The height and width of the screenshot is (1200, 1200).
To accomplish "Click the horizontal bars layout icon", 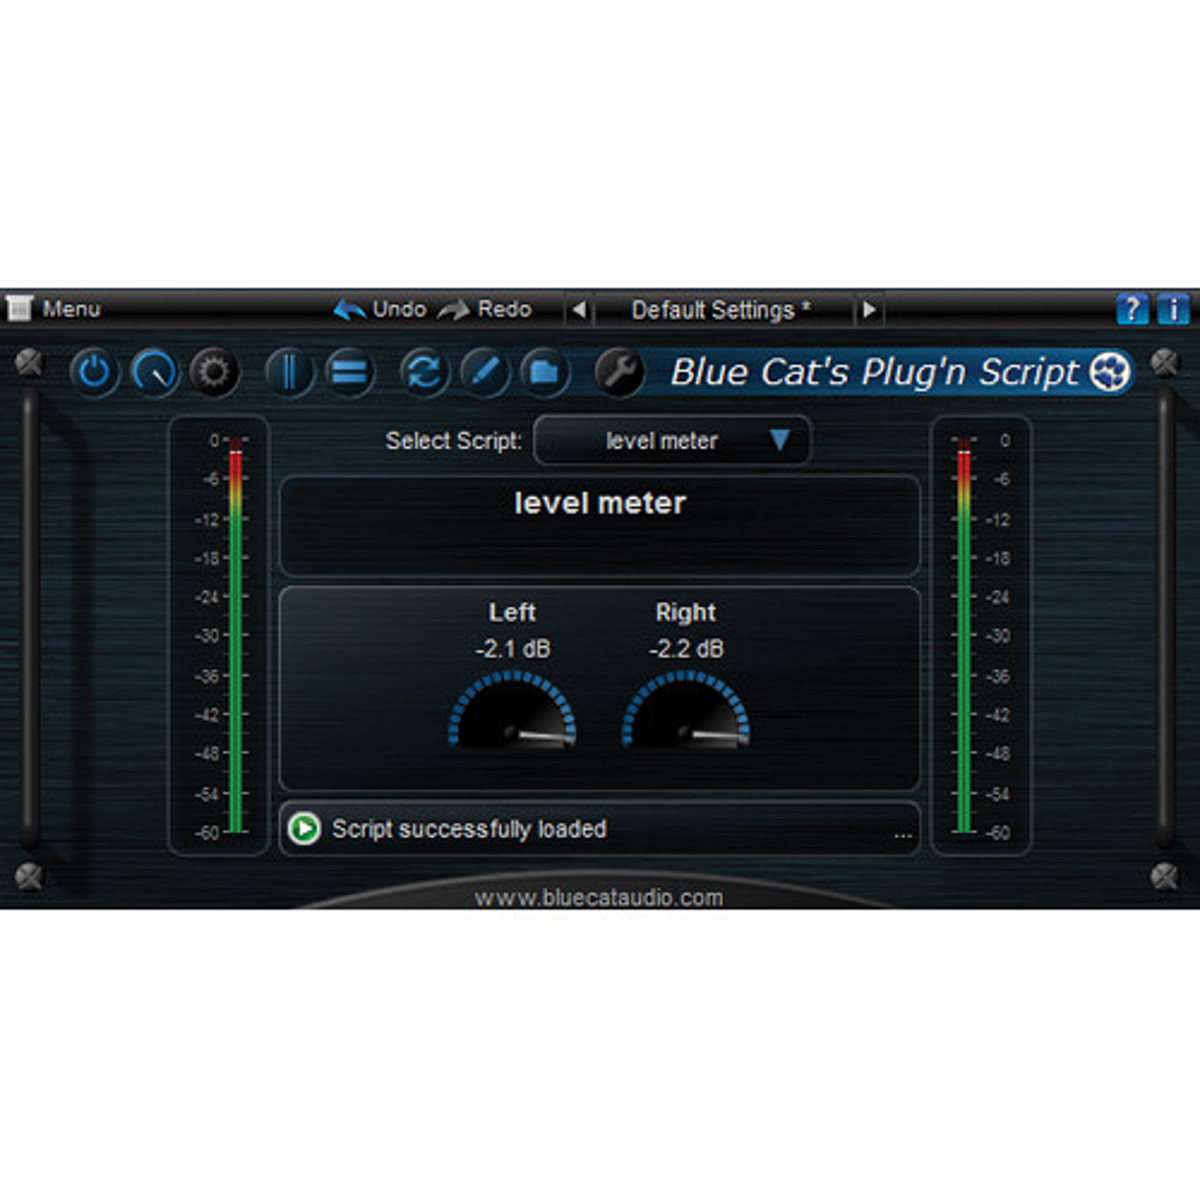I will 349,373.
